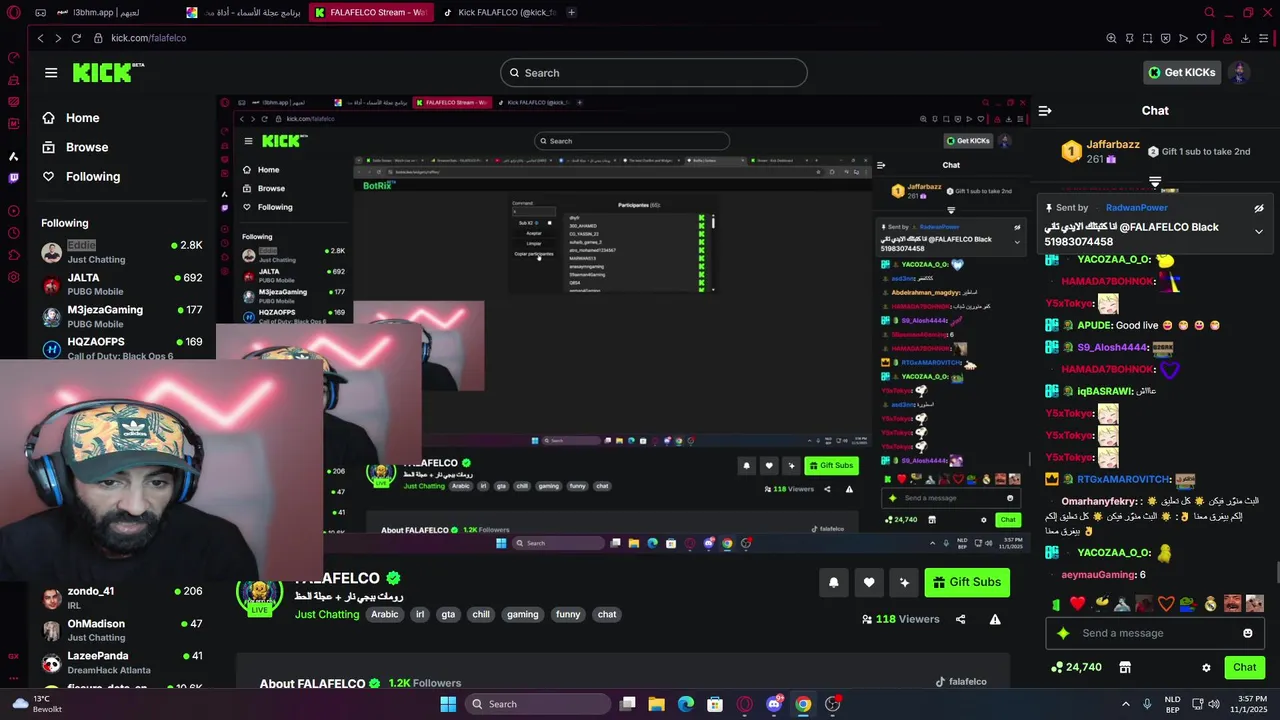Screen dimensions: 1280x720
Task: Open OBS Studio from taskbar
Action: [832, 704]
